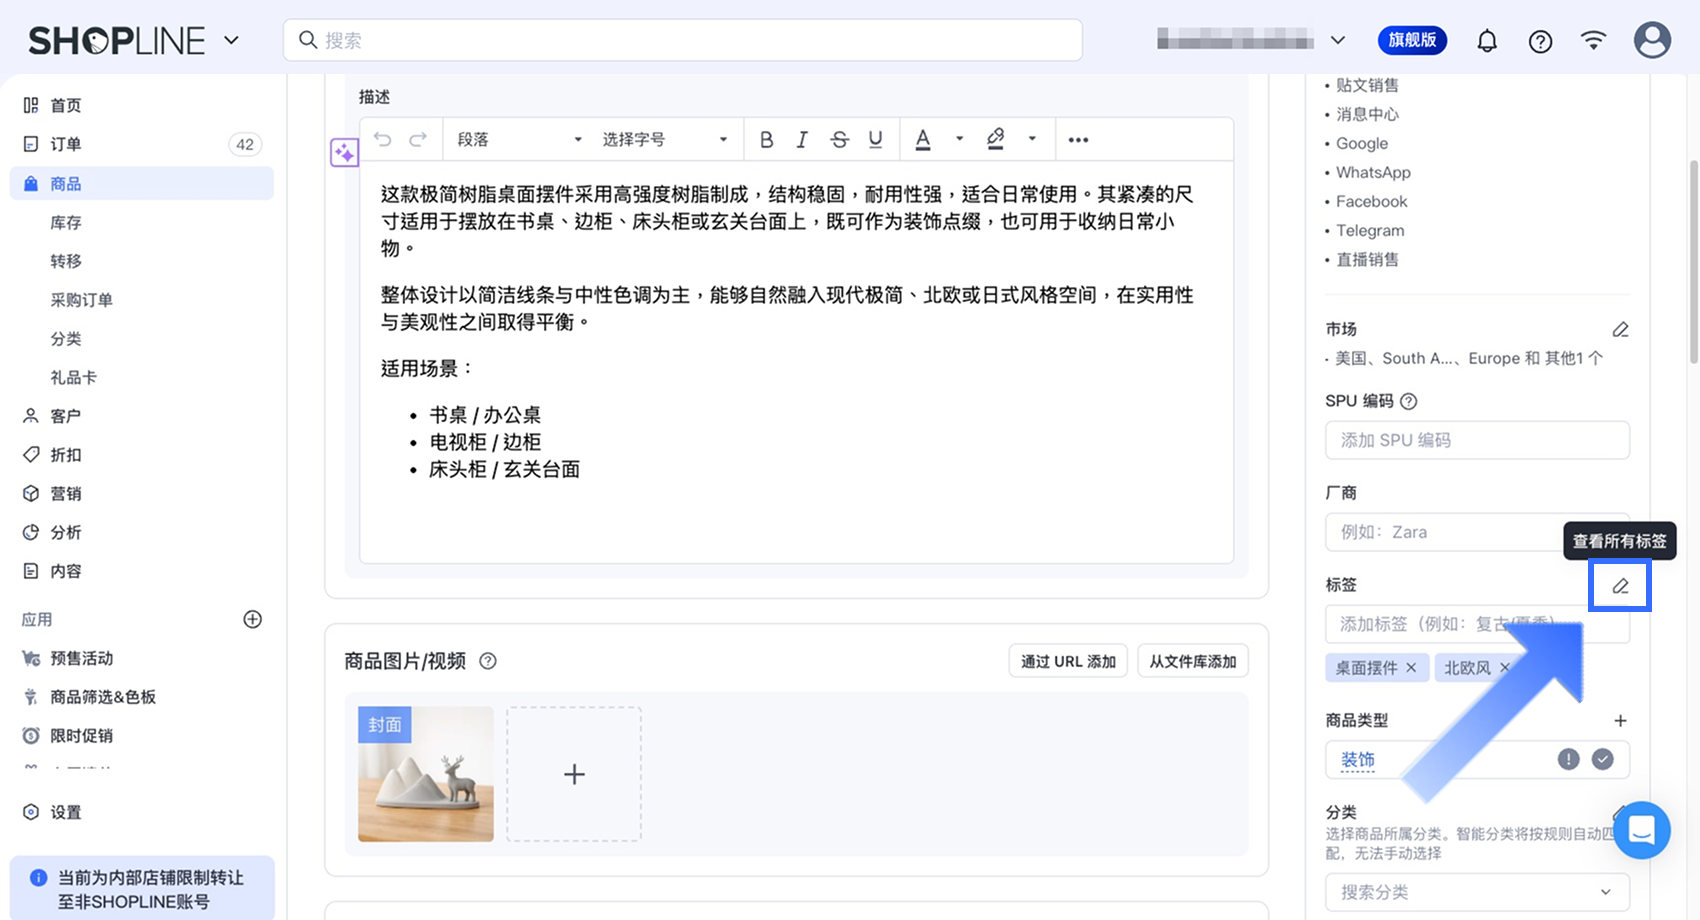Open the help center question mark icon

point(1540,41)
